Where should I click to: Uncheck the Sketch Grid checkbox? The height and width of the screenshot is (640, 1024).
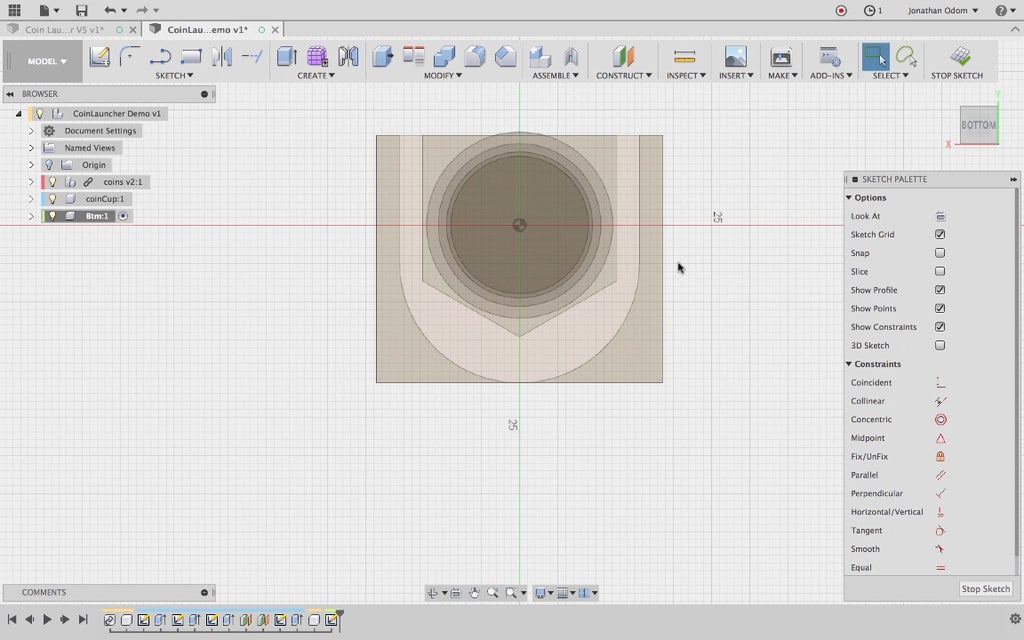point(940,235)
